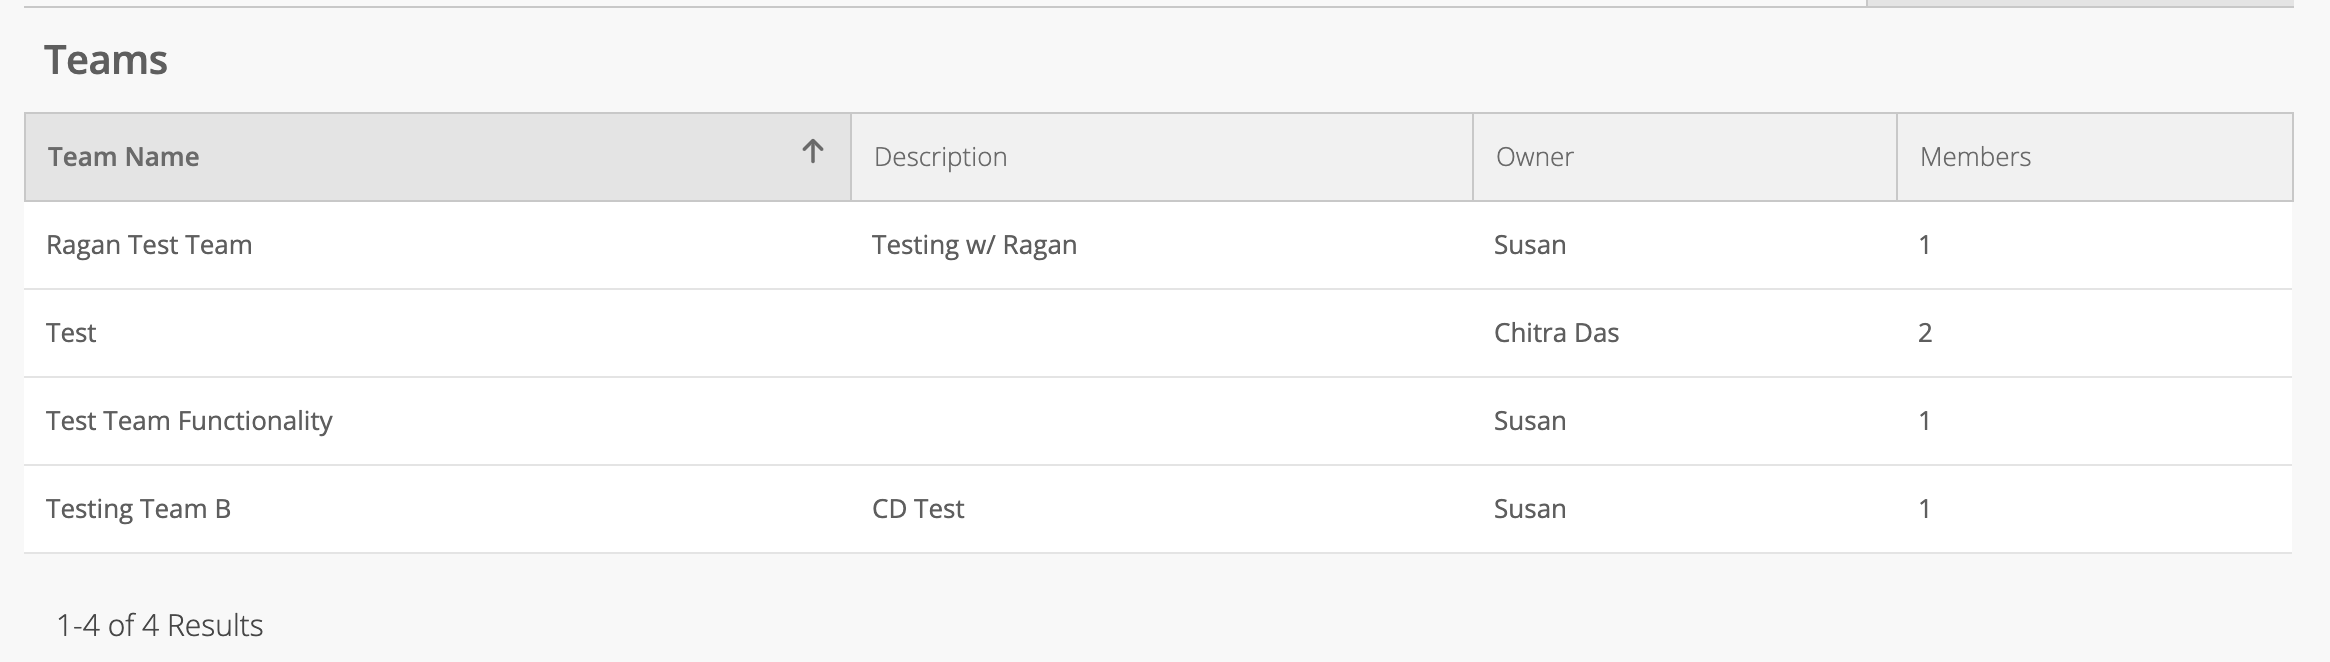Click members count for Ragan Test Team
2330x662 pixels.
1924,245
